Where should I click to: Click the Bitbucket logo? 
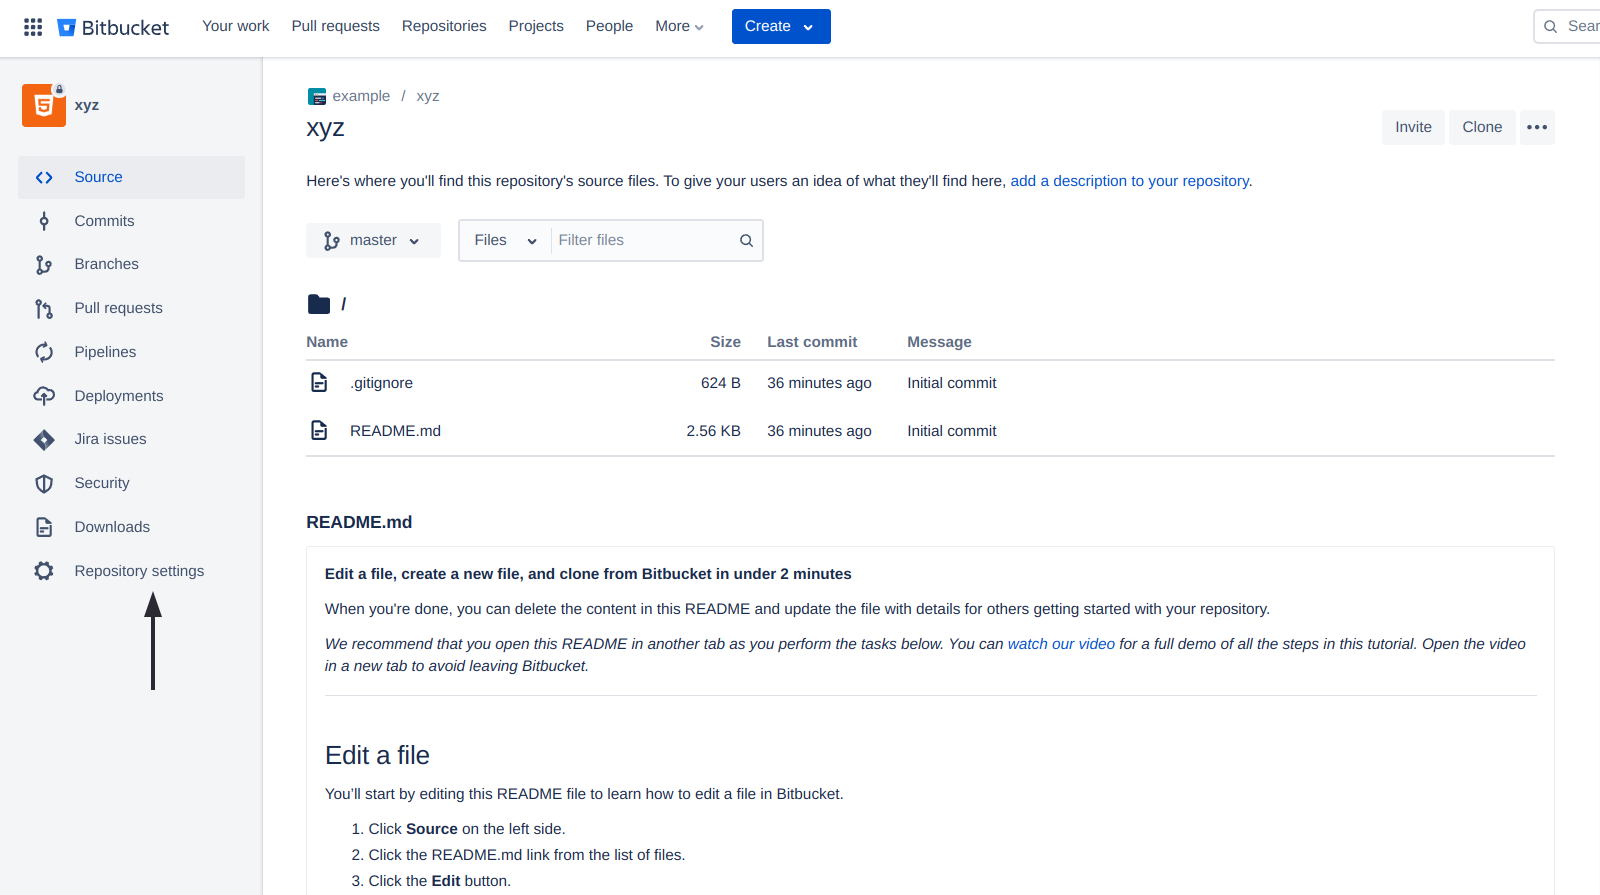[x=113, y=27]
